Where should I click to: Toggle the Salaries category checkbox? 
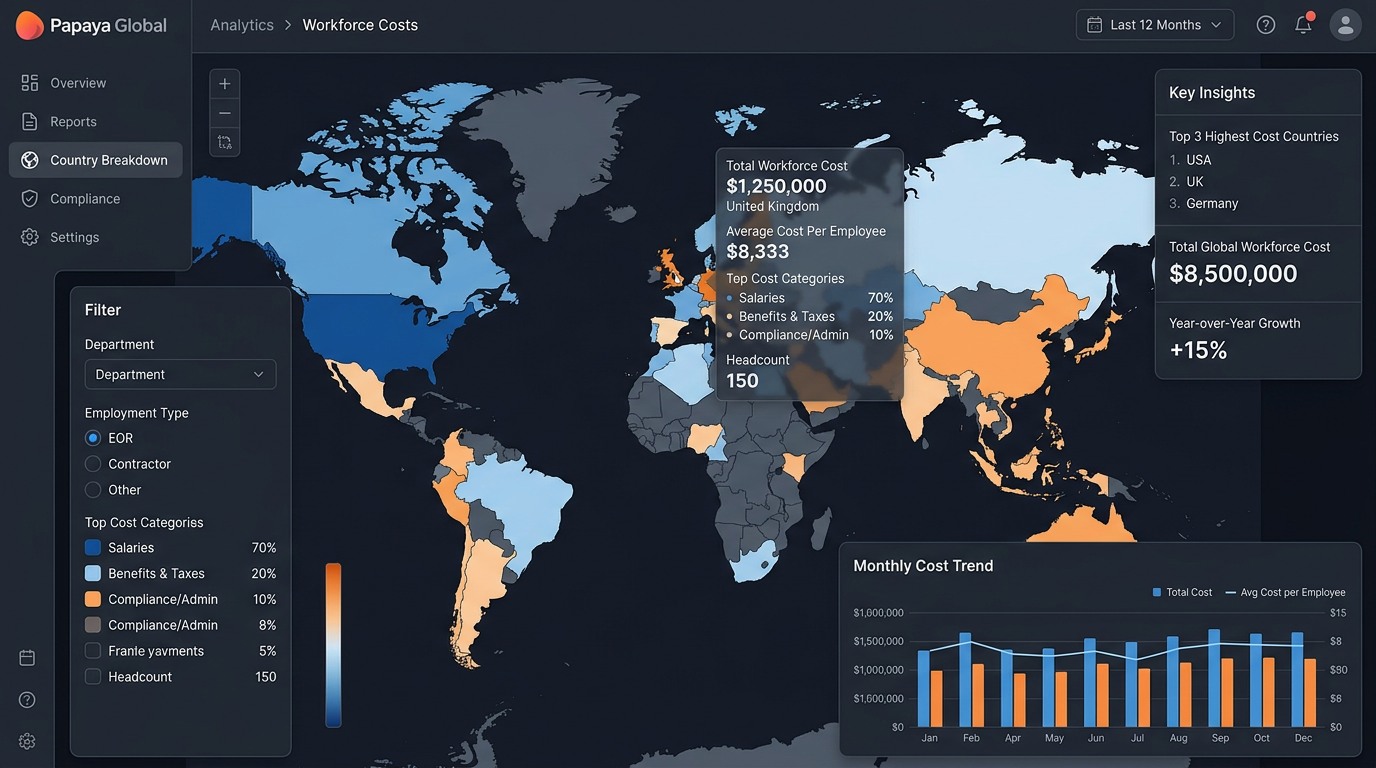(93, 548)
